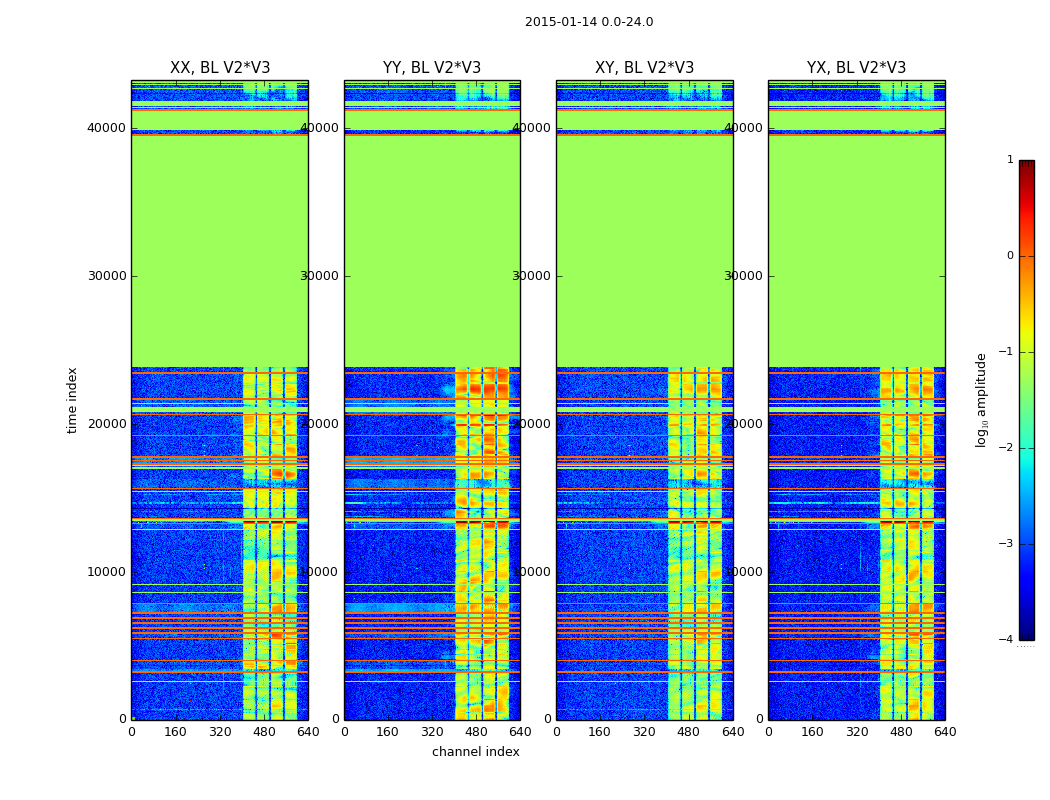Image resolution: width=1050 pixels, height=800 pixels.
Task: Click the log10 amplitude colorbar label
Action: [982, 400]
